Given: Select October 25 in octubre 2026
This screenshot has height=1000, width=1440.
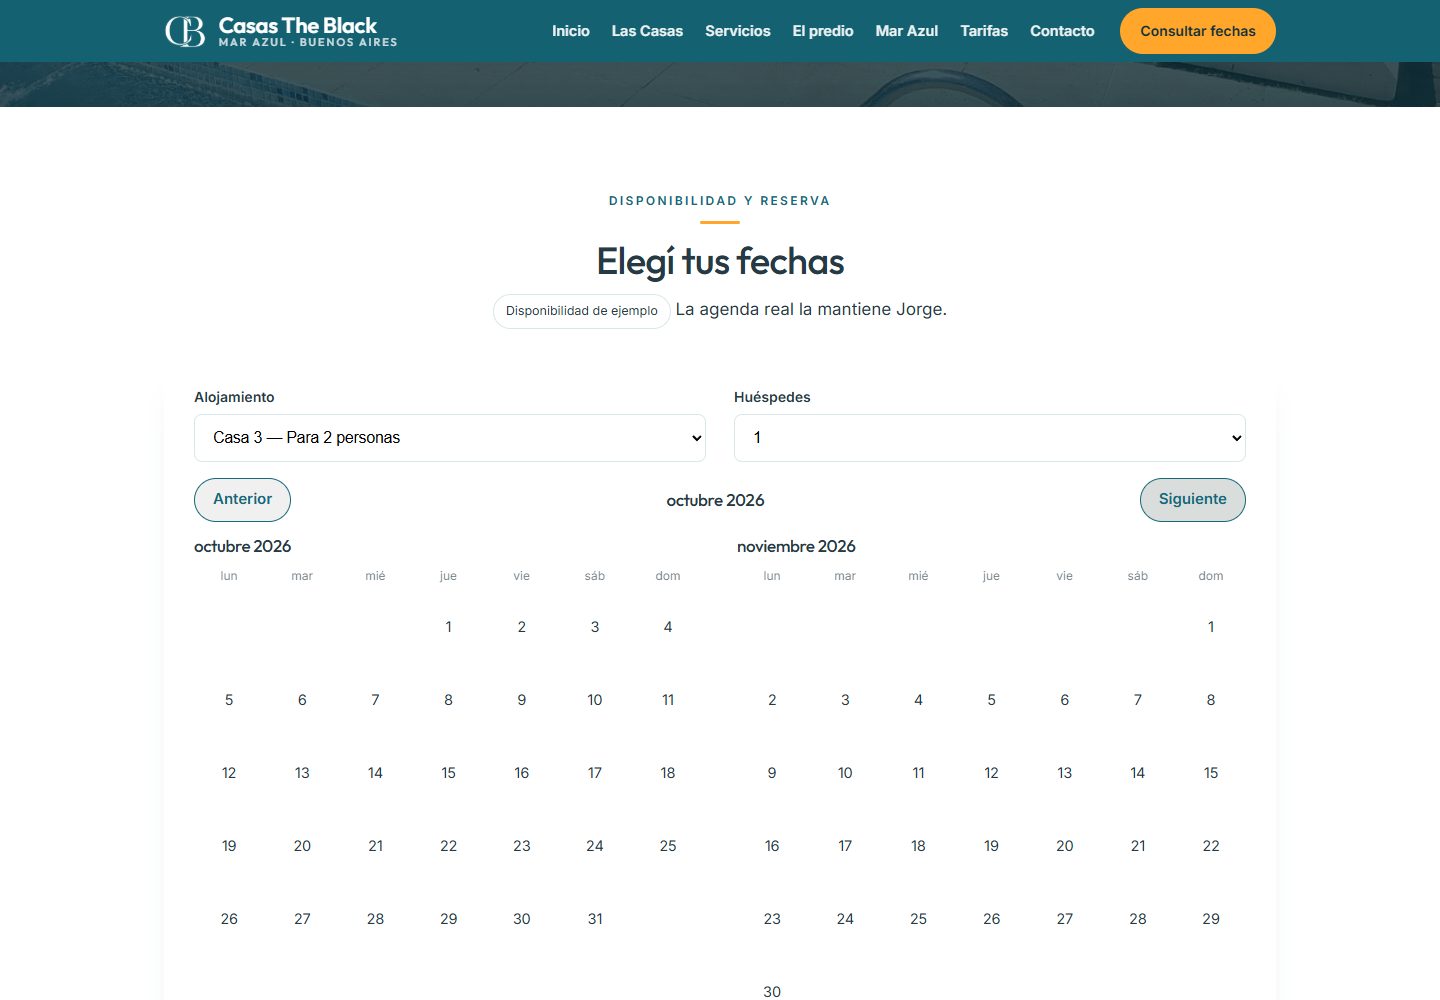Looking at the screenshot, I should pyautogui.click(x=668, y=846).
